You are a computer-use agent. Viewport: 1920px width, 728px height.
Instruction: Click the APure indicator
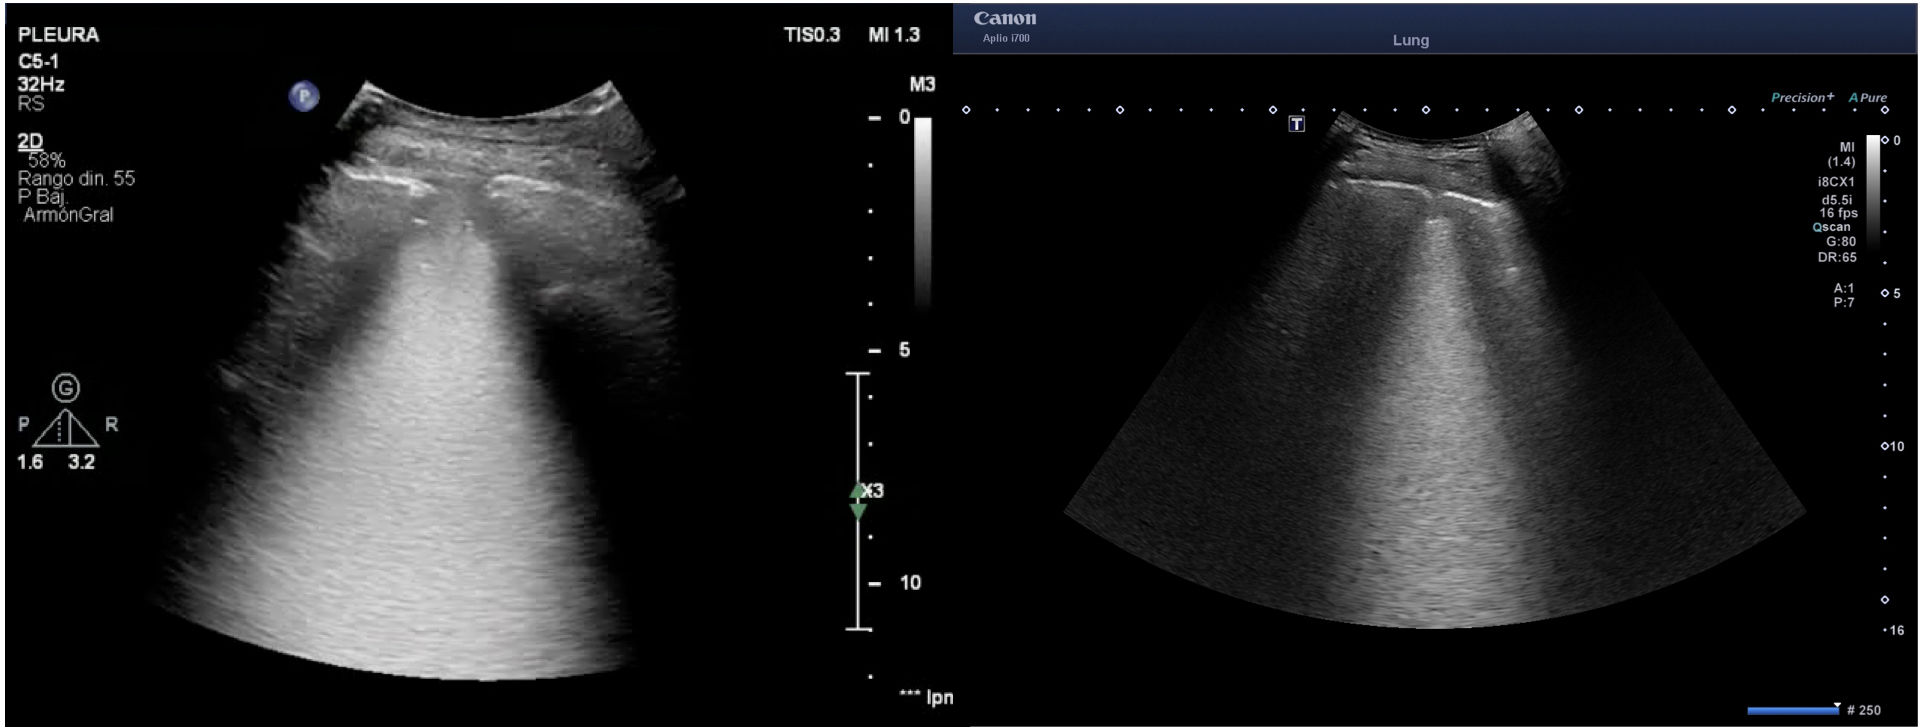(x=1867, y=98)
